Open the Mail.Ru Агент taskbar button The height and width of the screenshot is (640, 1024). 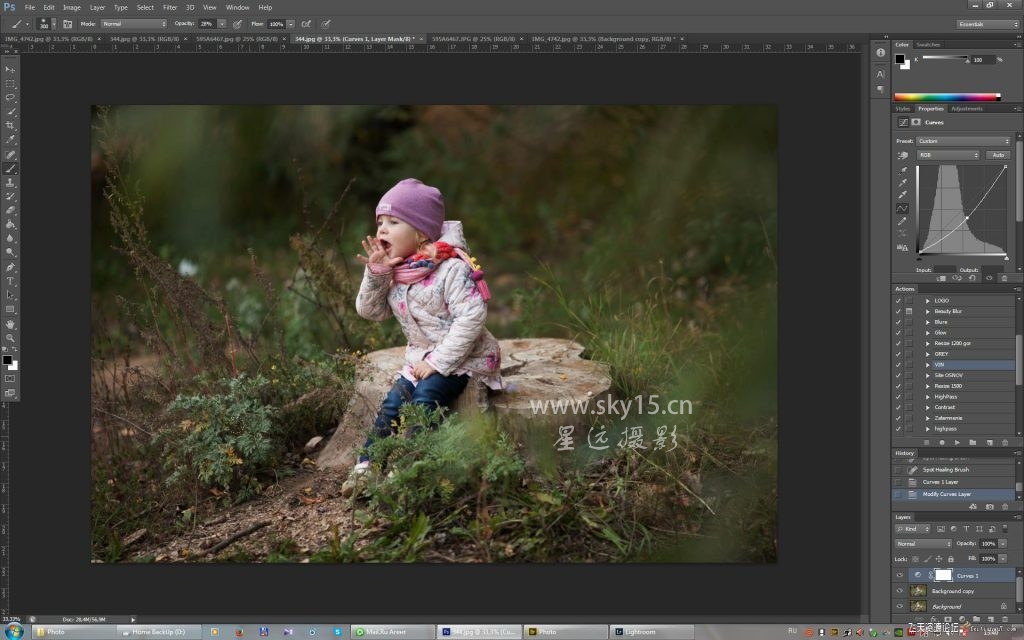pyautogui.click(x=392, y=632)
